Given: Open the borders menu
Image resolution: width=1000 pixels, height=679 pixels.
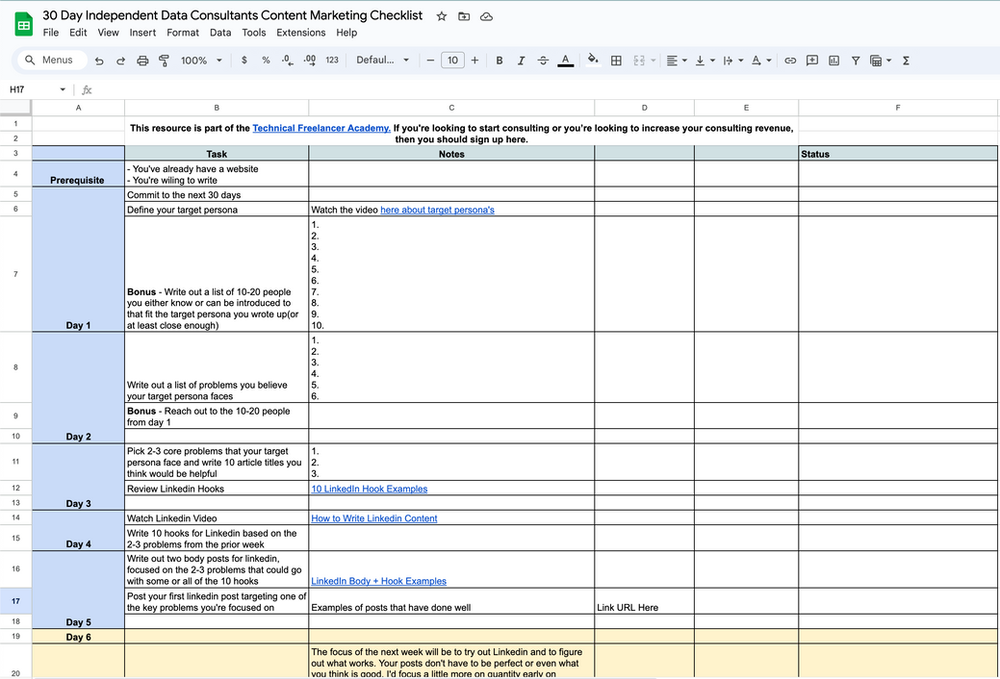Looking at the screenshot, I should pyautogui.click(x=616, y=61).
